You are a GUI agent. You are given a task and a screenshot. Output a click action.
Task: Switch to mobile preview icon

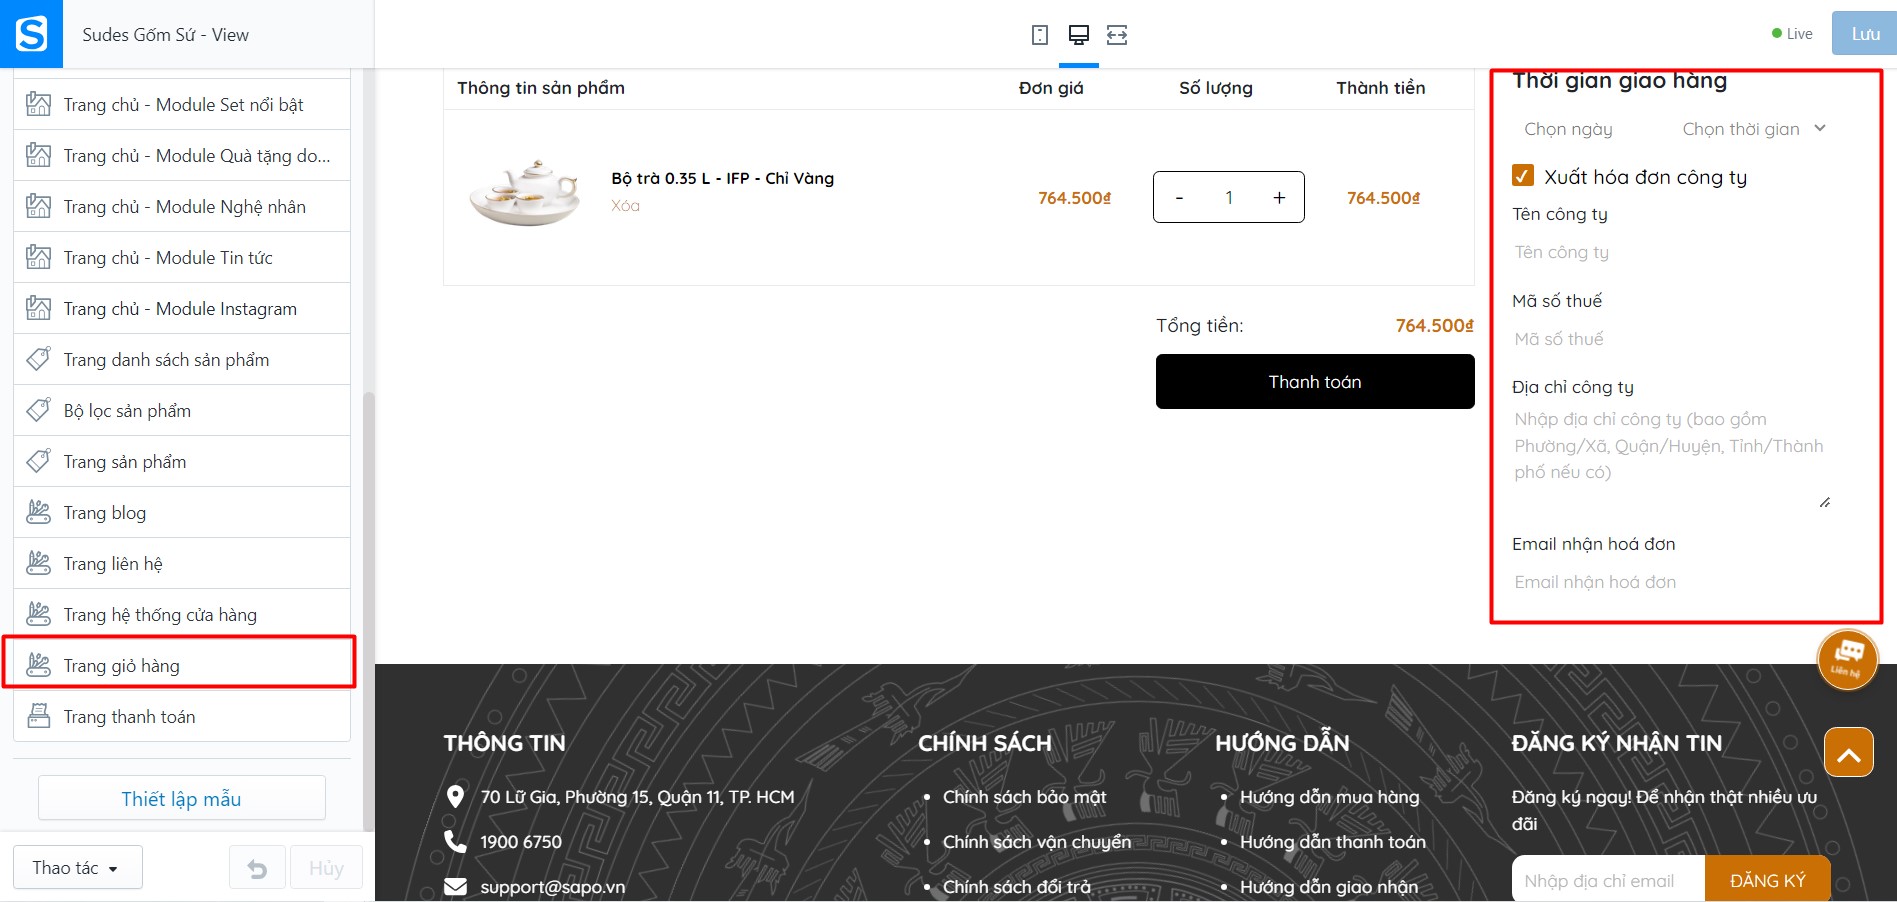coord(1040,35)
